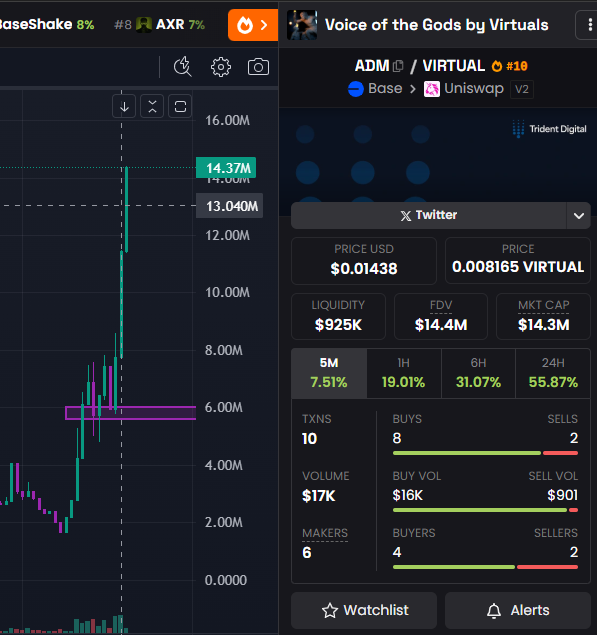This screenshot has height=635, width=597.
Task: Toggle the chart fullscreen frame button
Action: (180, 107)
